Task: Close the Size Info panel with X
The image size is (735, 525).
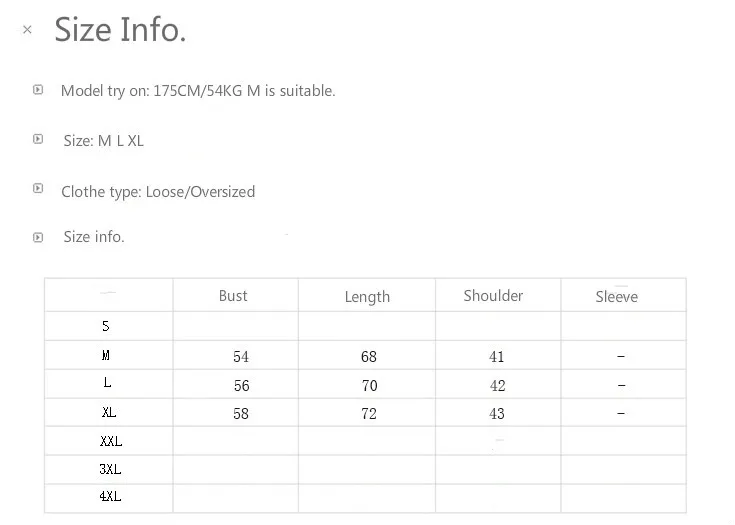Action: click(x=27, y=30)
